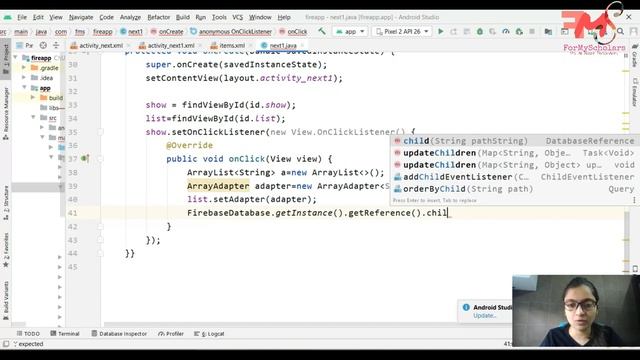
Task: Click the Android Studio logo icon
Action: tap(7, 17)
